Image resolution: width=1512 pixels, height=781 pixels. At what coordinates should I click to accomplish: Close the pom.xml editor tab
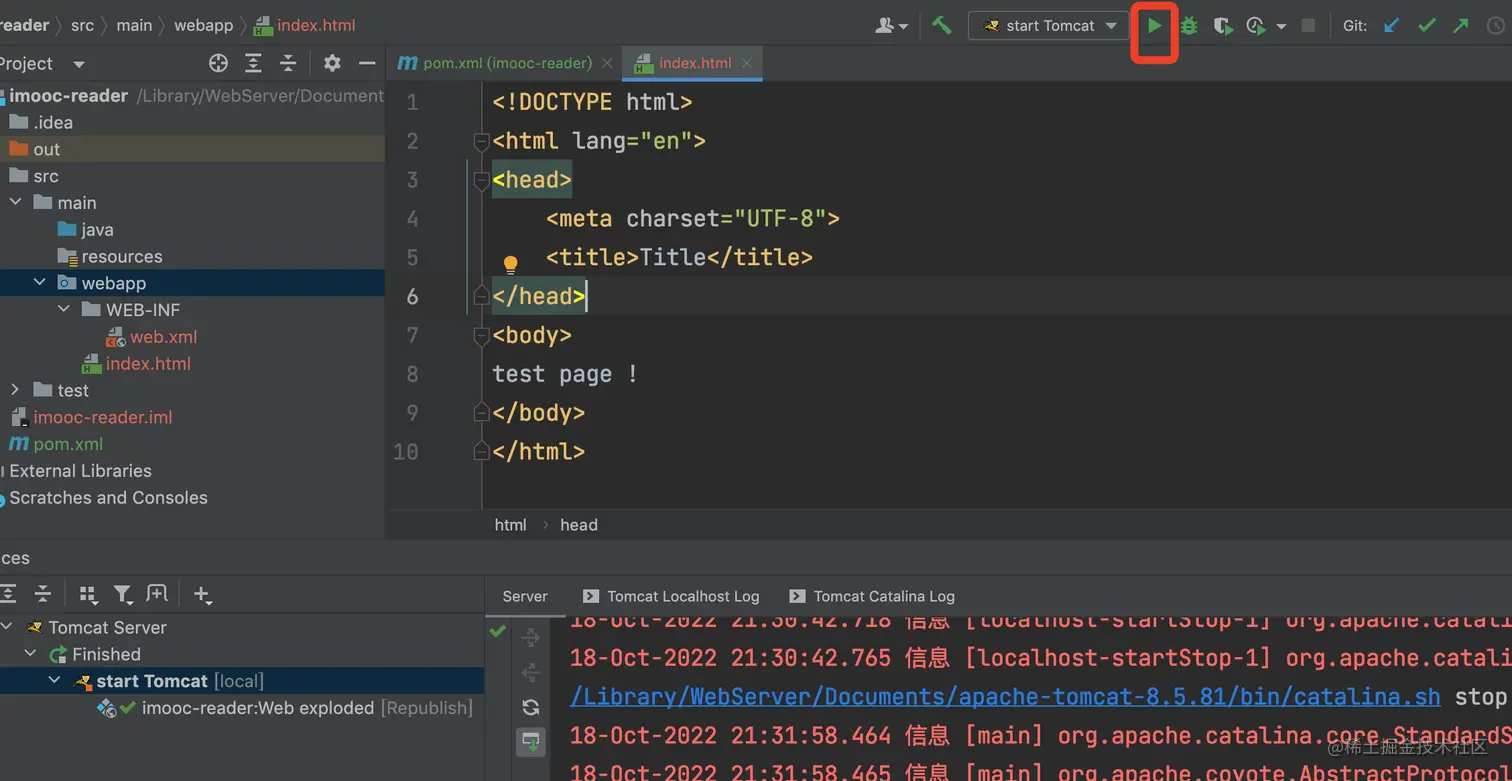point(606,63)
